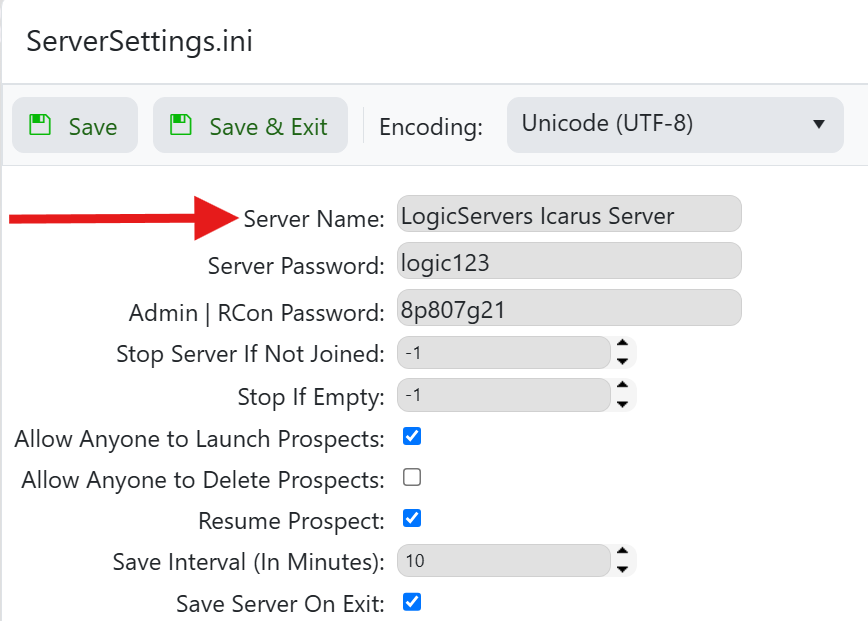
Task: Enable Allow Anyone to Delete Prospects
Action: (411, 478)
